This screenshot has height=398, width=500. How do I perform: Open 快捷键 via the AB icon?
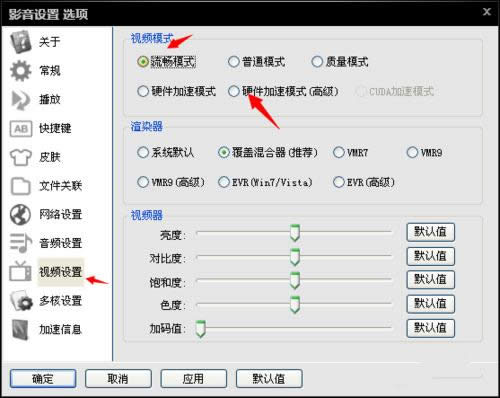(21, 129)
